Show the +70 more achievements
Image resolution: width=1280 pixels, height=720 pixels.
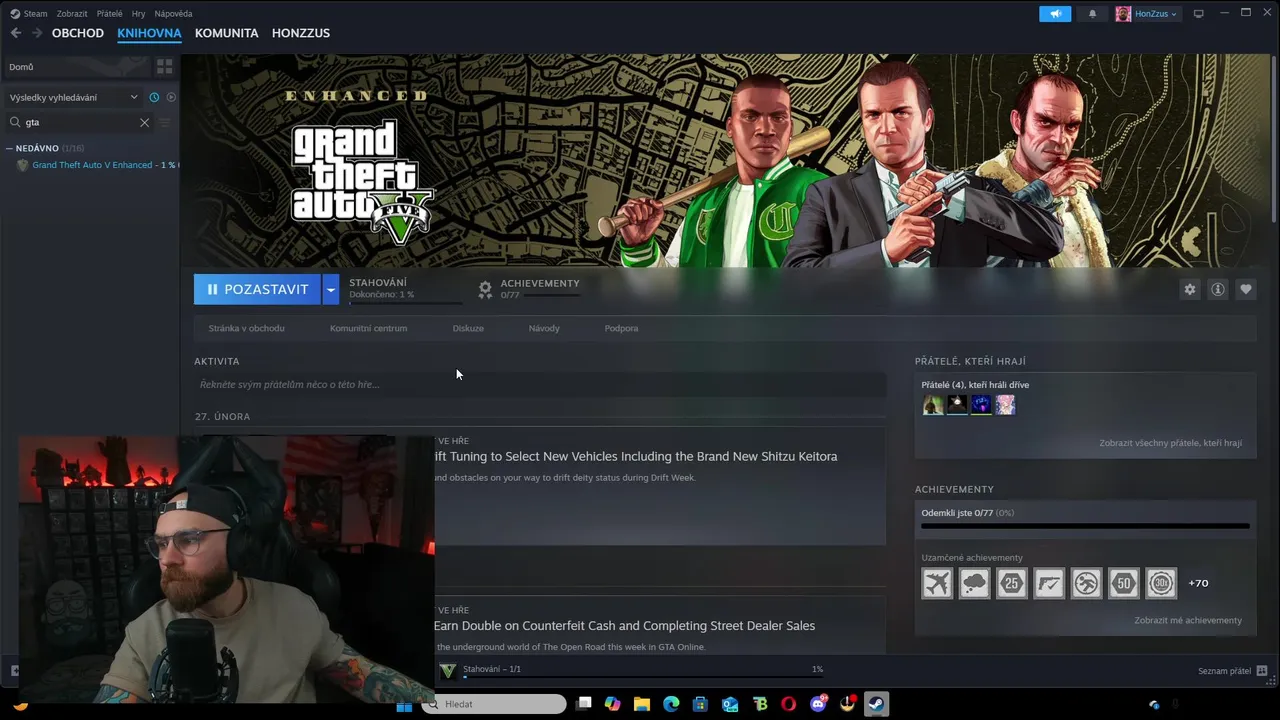pyautogui.click(x=1198, y=583)
